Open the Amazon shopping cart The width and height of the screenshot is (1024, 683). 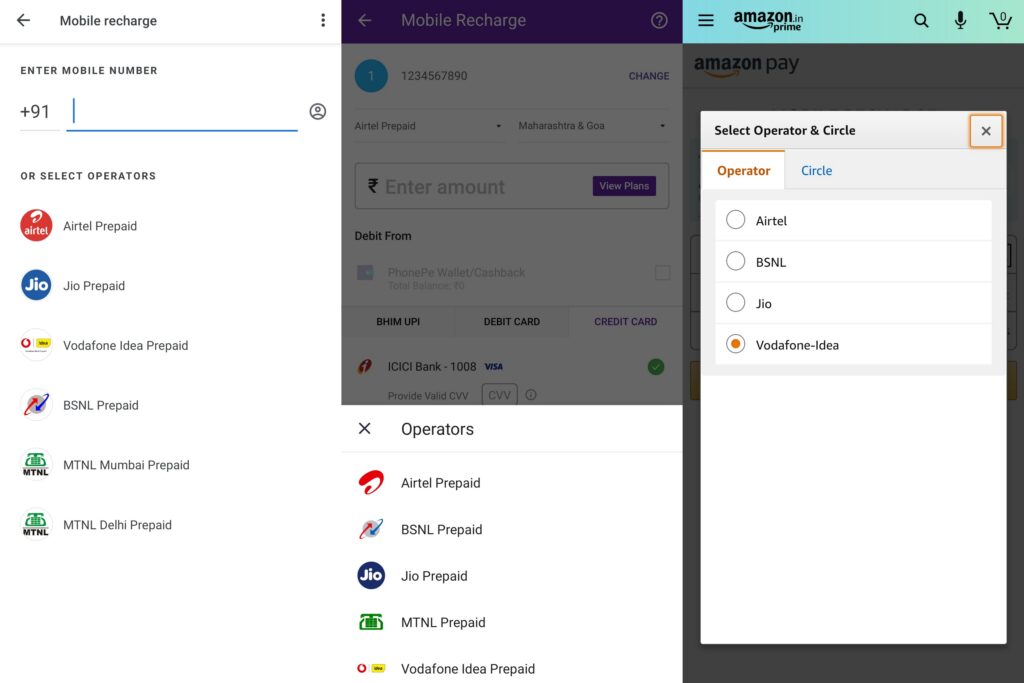click(1000, 20)
